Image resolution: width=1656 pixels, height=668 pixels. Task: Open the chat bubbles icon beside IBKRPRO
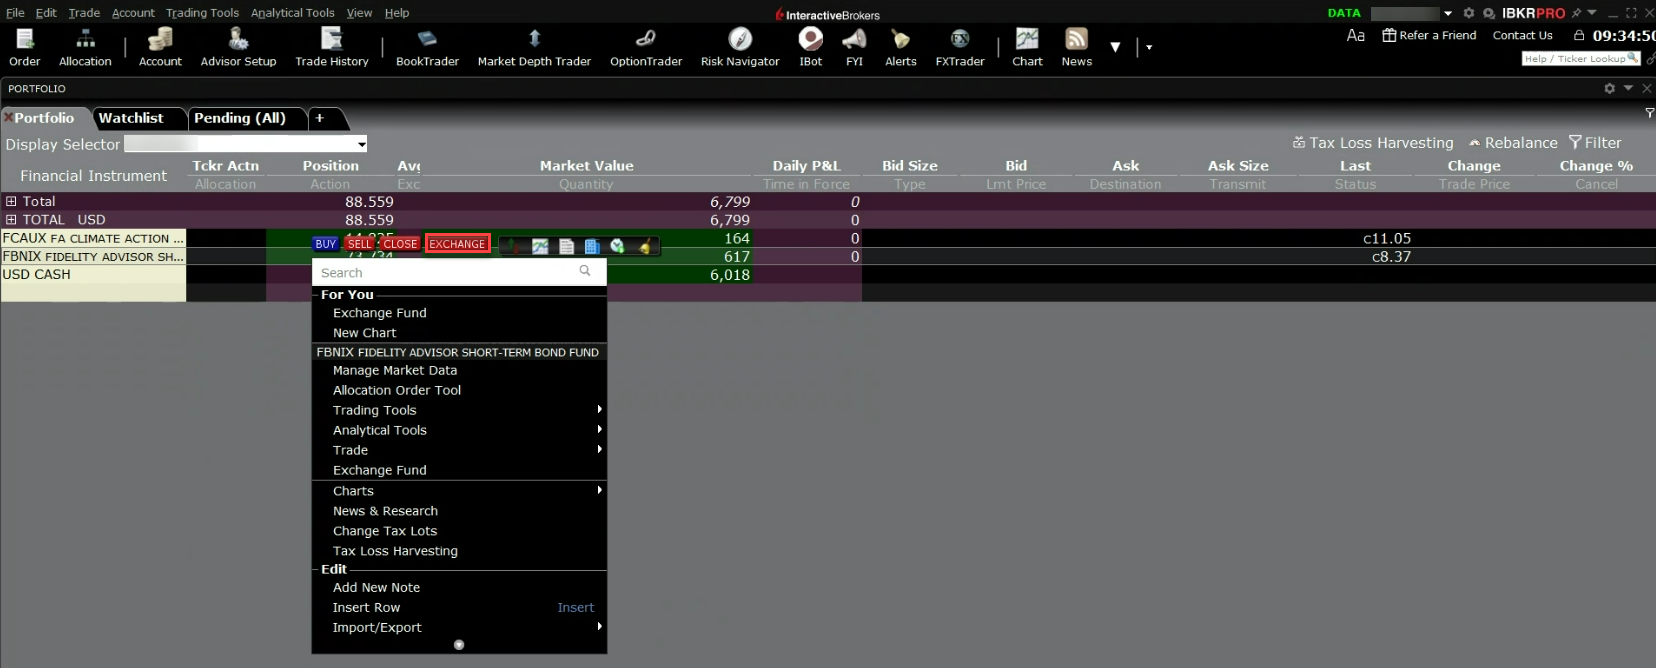pyautogui.click(x=1489, y=13)
